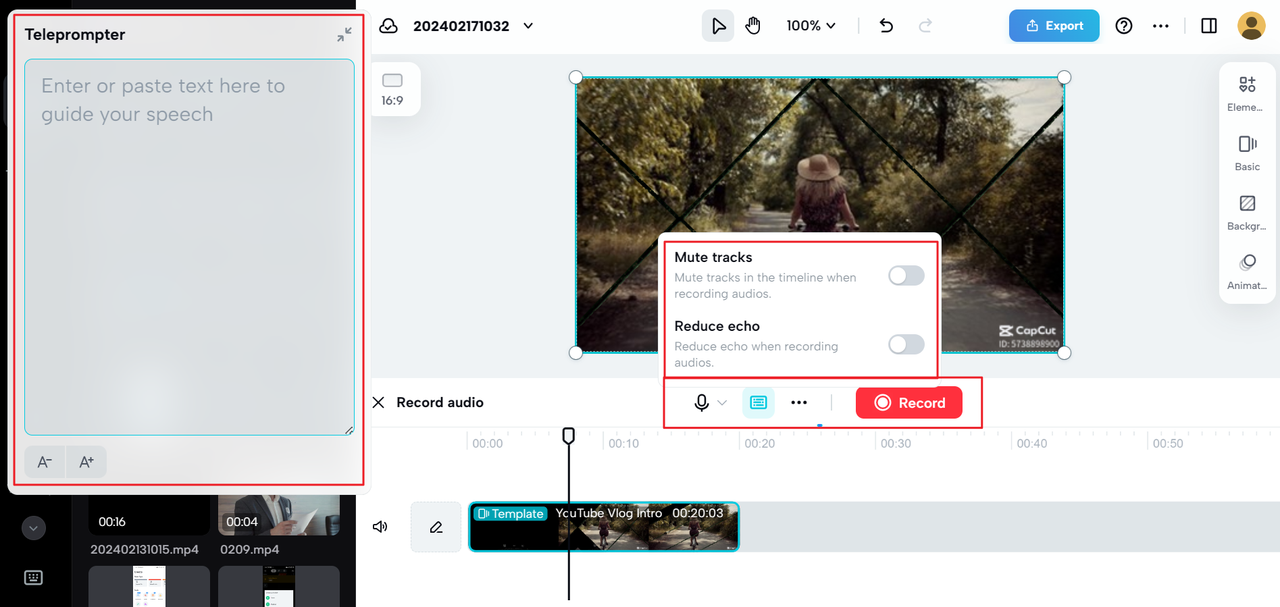The width and height of the screenshot is (1280, 607).
Task: Enable the Reduce echo switch
Action: coord(906,344)
